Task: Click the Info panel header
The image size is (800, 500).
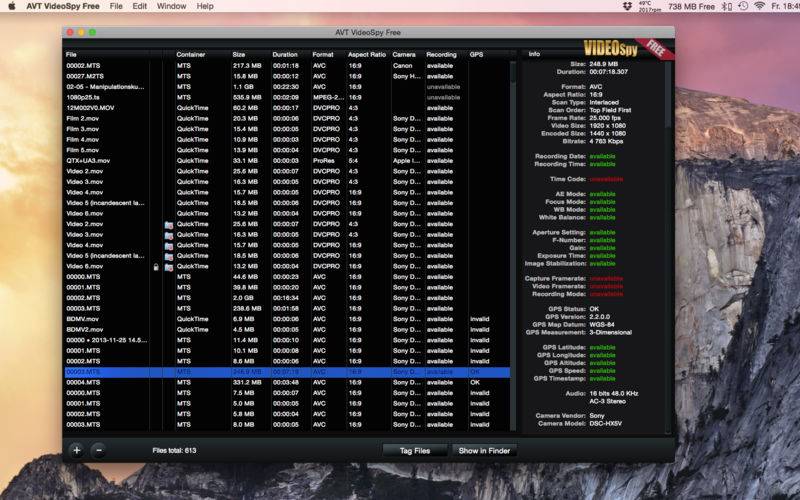Action: [534, 54]
